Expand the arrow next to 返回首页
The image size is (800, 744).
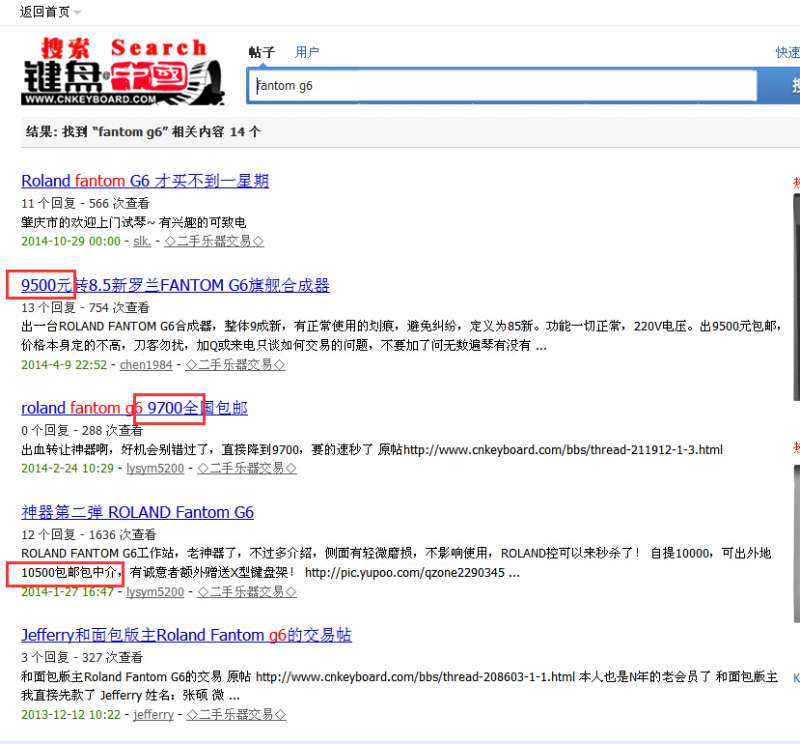pyautogui.click(x=78, y=12)
